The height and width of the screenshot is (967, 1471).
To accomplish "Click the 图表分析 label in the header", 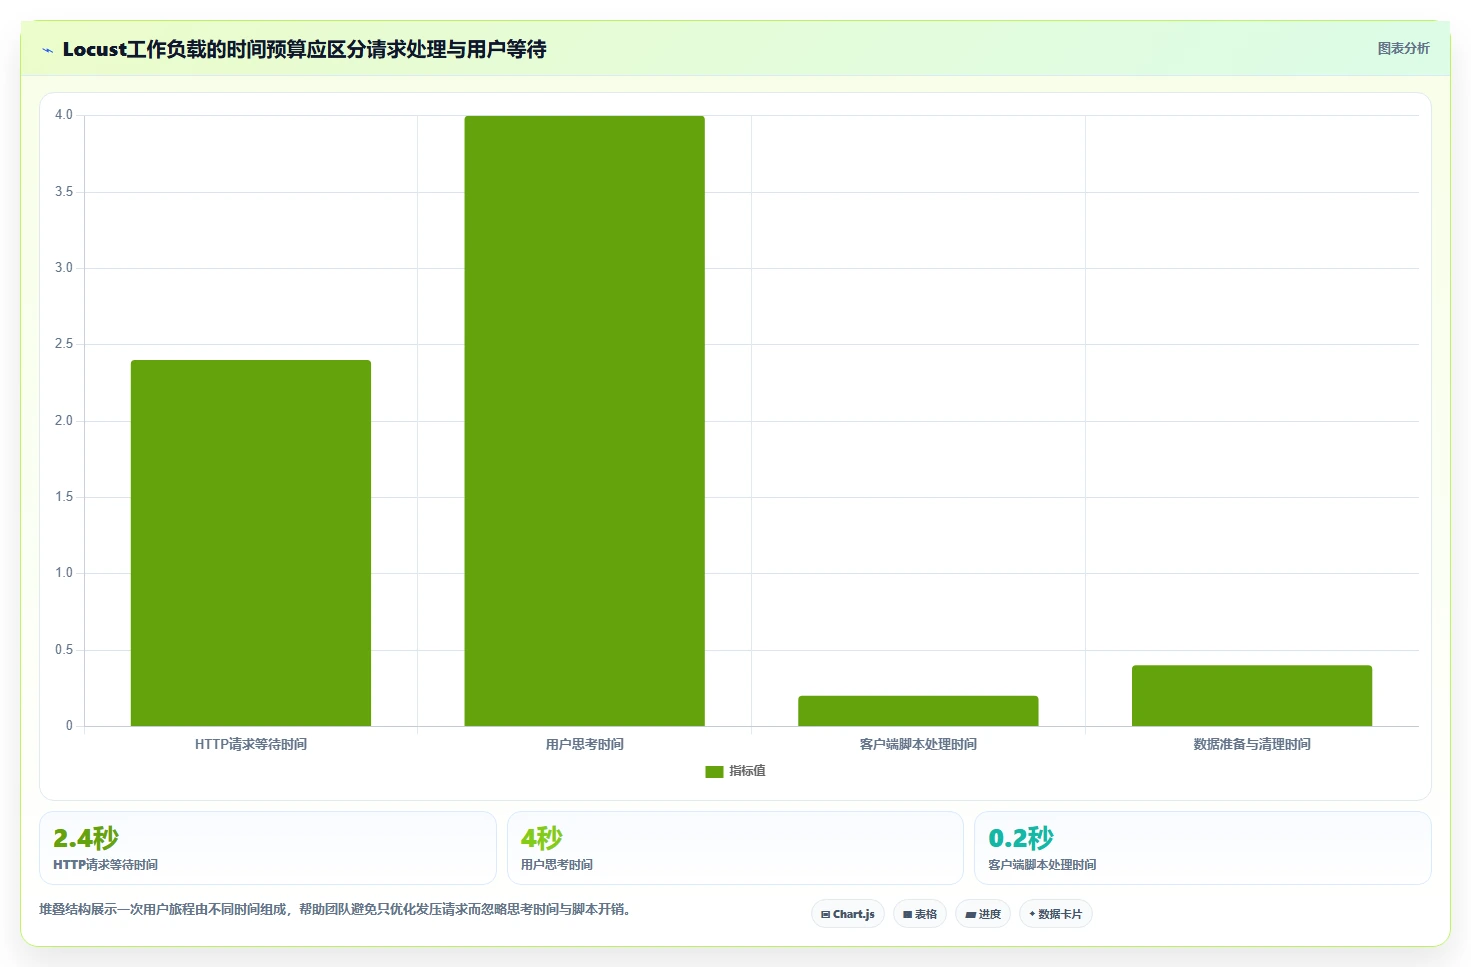I will (x=1404, y=48).
